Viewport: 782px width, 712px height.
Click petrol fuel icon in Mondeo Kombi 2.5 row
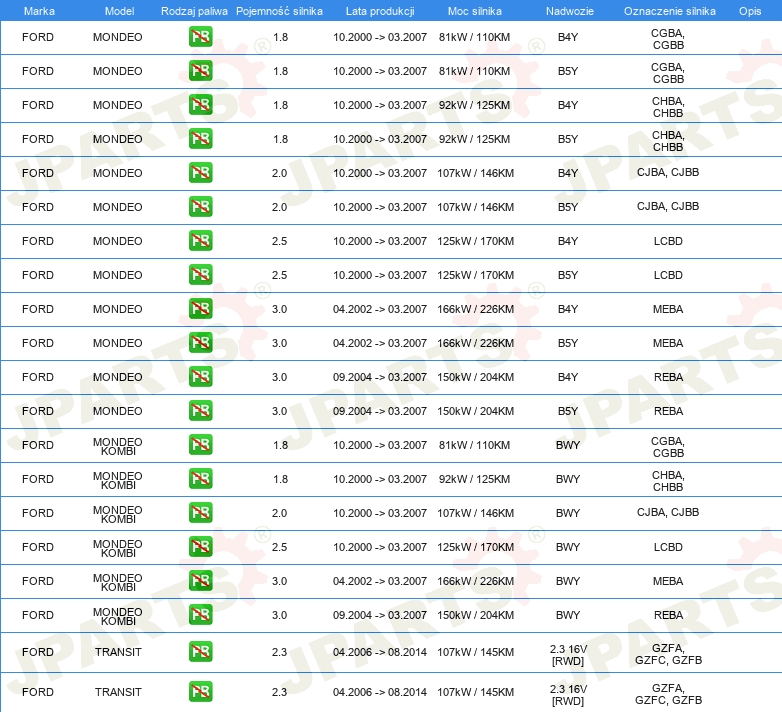(200, 546)
